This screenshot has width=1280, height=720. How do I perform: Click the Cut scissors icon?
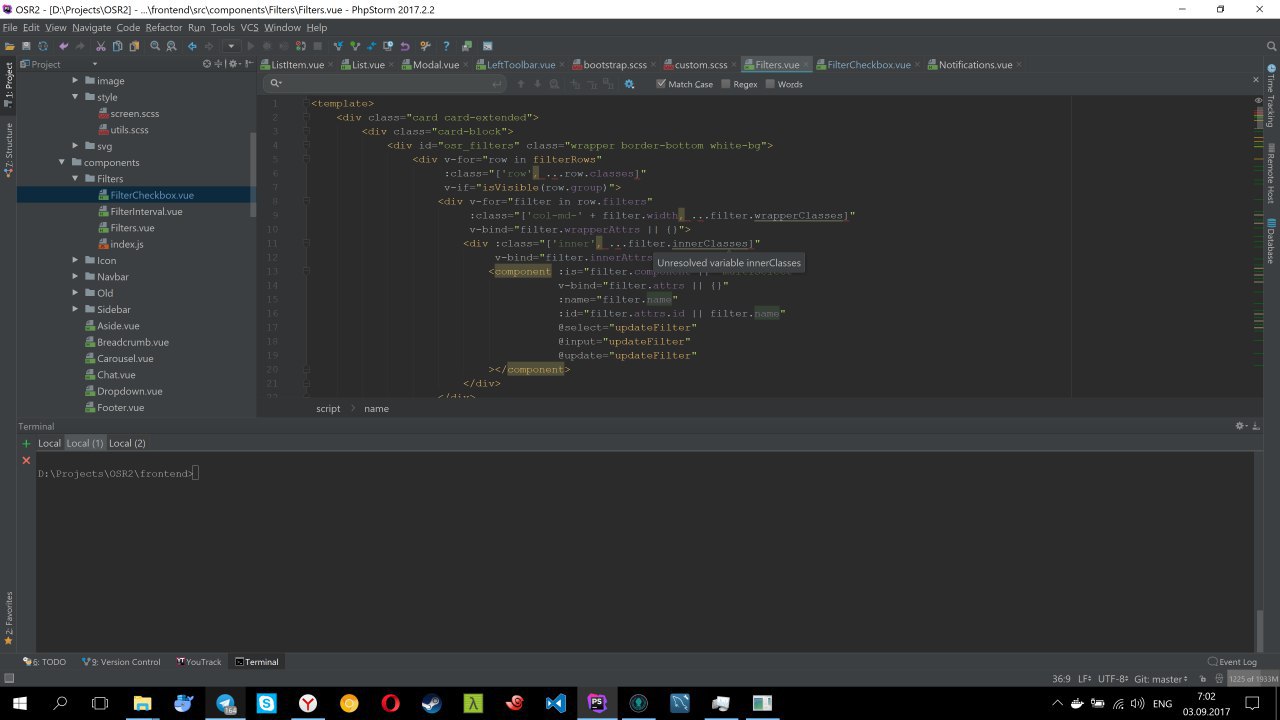tap(101, 46)
